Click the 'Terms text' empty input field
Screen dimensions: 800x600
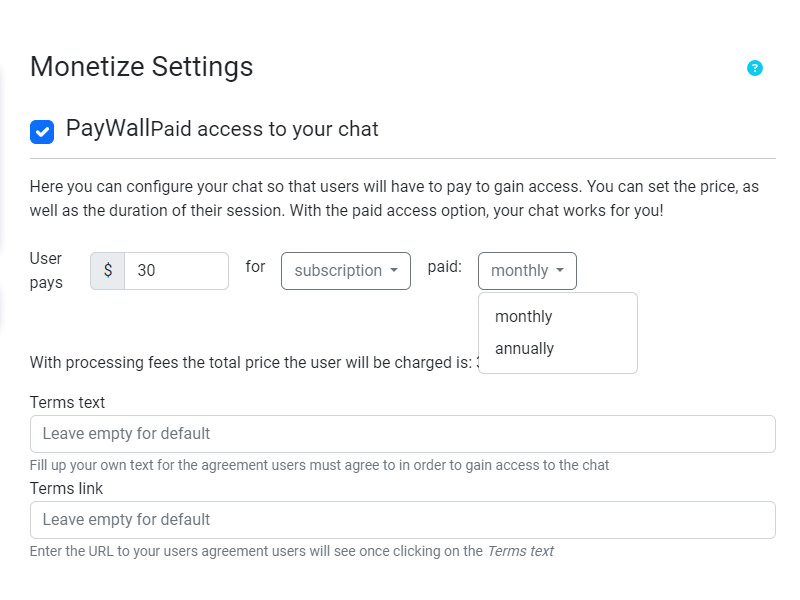[x=400, y=433]
